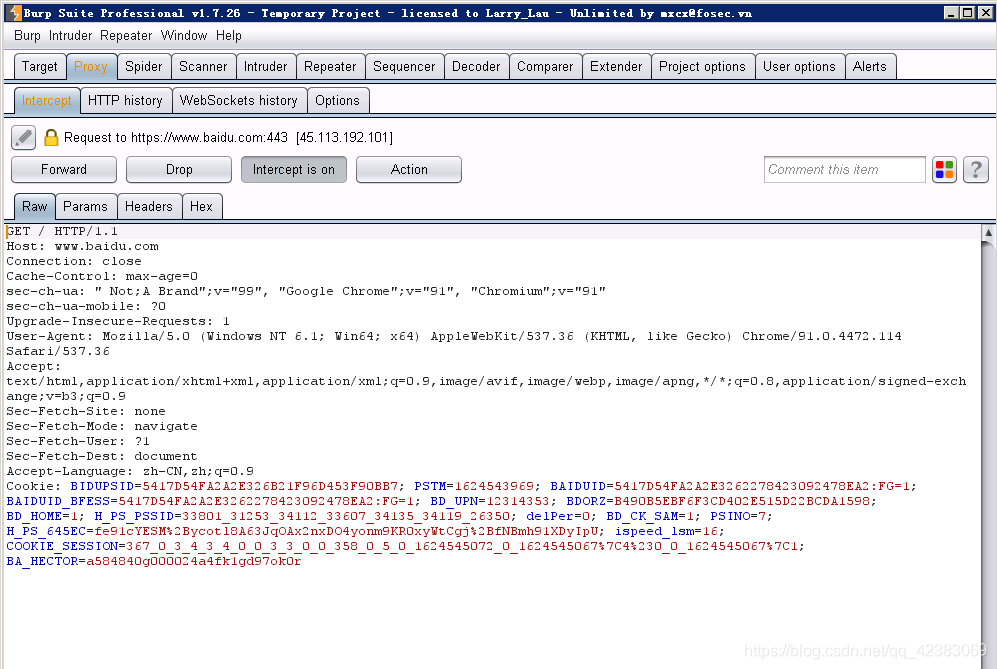
Task: Click the BA_HECTOR cookie name
Action: 42,562
